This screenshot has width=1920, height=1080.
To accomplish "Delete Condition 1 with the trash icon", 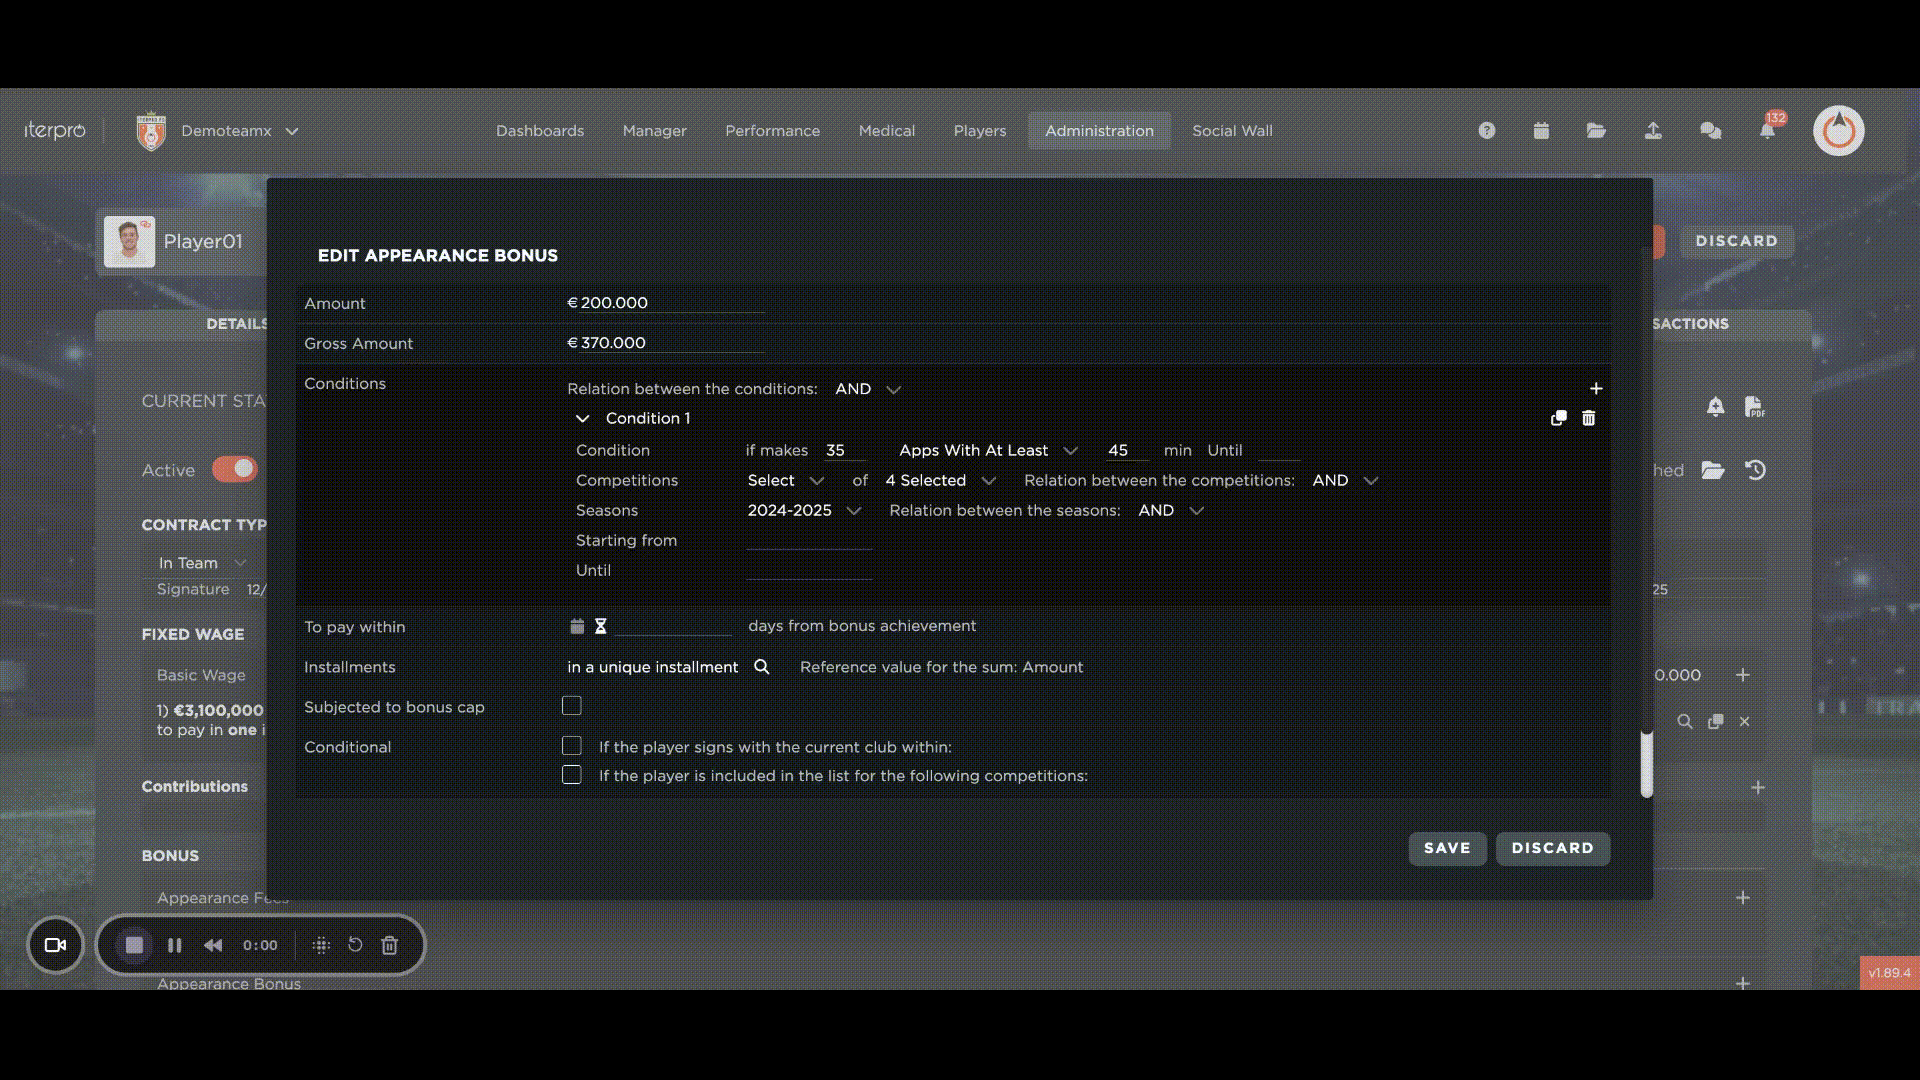I will 1589,418.
